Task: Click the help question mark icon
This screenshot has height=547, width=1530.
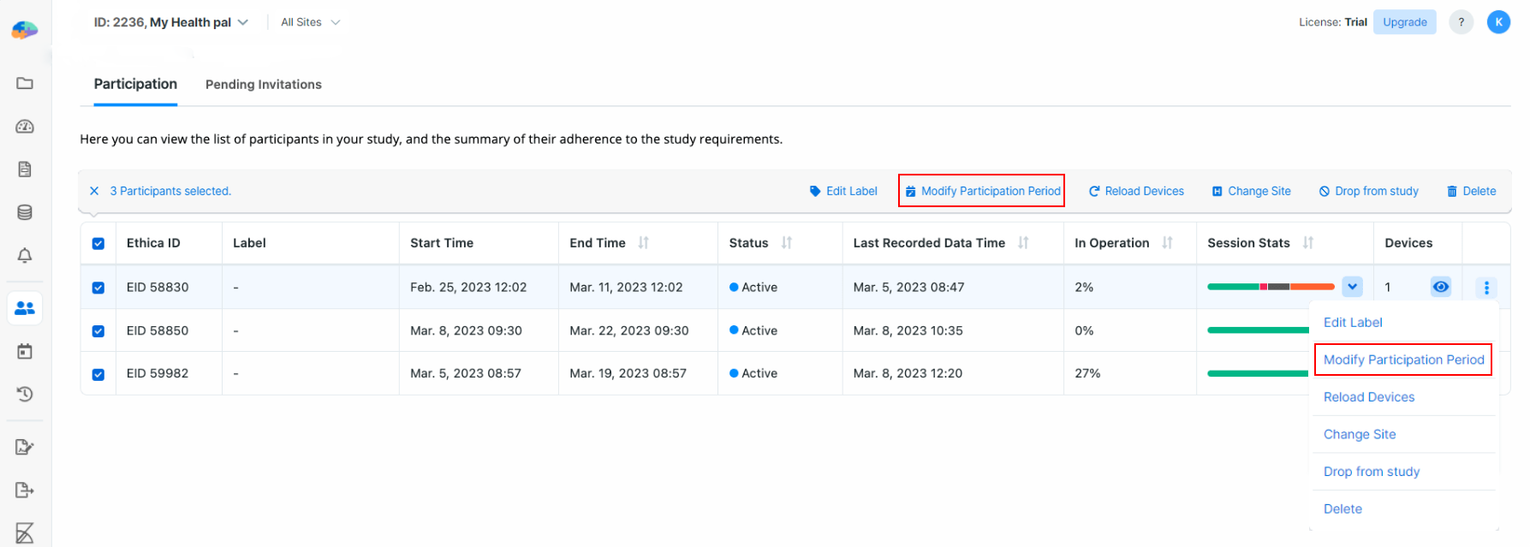Action: click(1461, 22)
